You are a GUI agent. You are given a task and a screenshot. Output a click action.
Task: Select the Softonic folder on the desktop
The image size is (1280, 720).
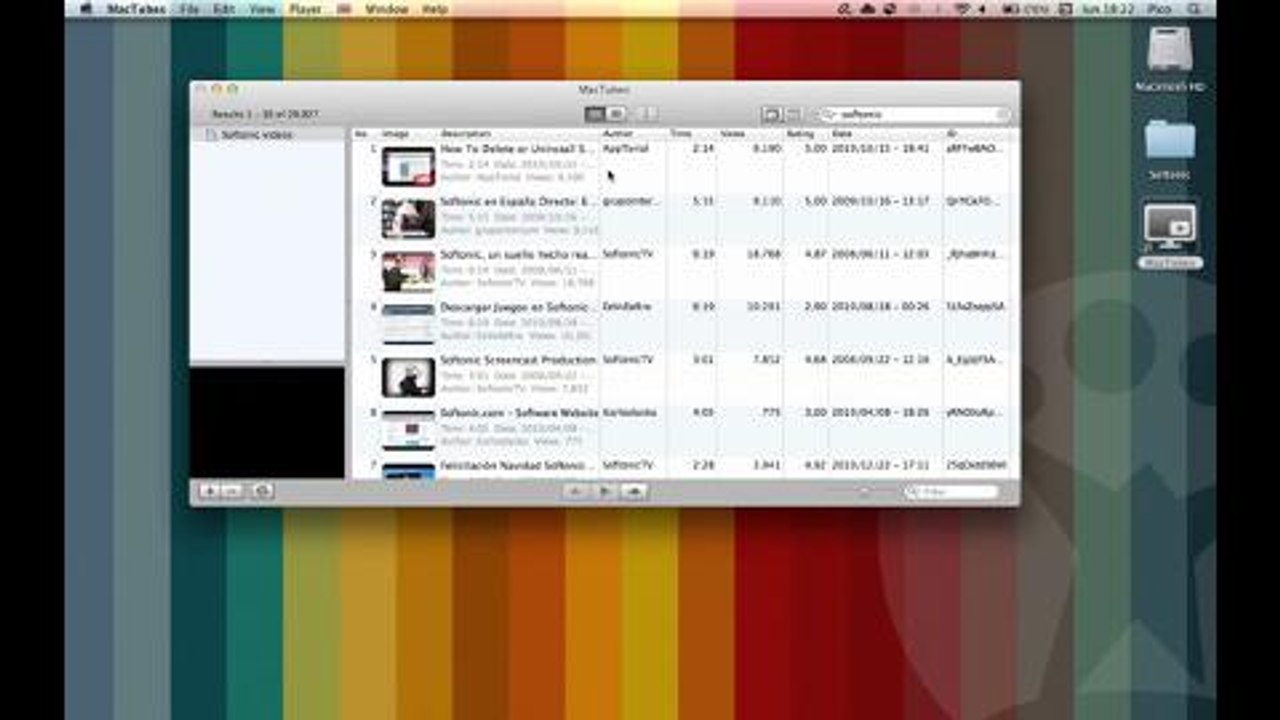[x=1169, y=150]
